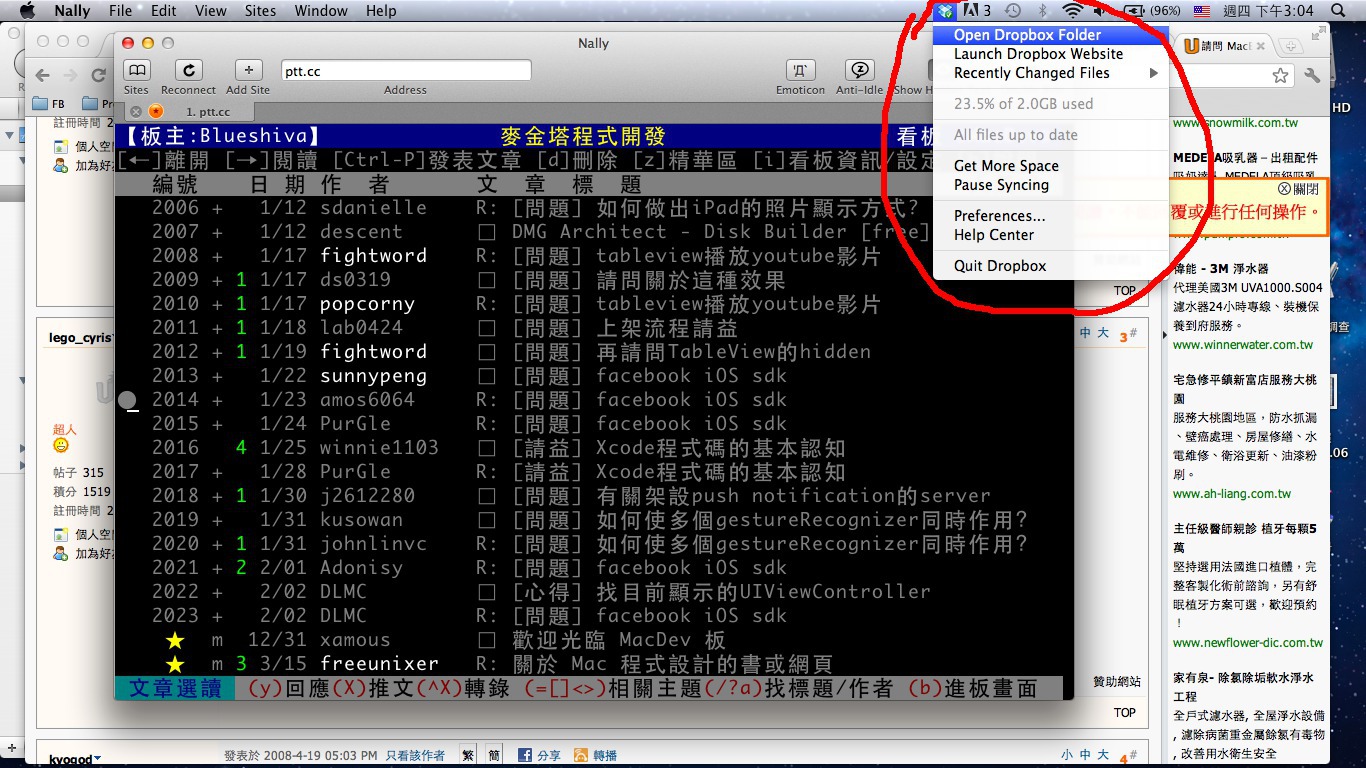
Task: Click the Chrome wrench settings icon
Action: click(1313, 75)
